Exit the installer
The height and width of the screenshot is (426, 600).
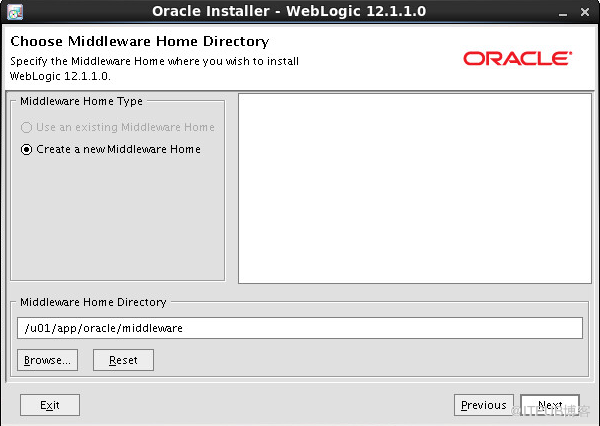click(x=50, y=405)
